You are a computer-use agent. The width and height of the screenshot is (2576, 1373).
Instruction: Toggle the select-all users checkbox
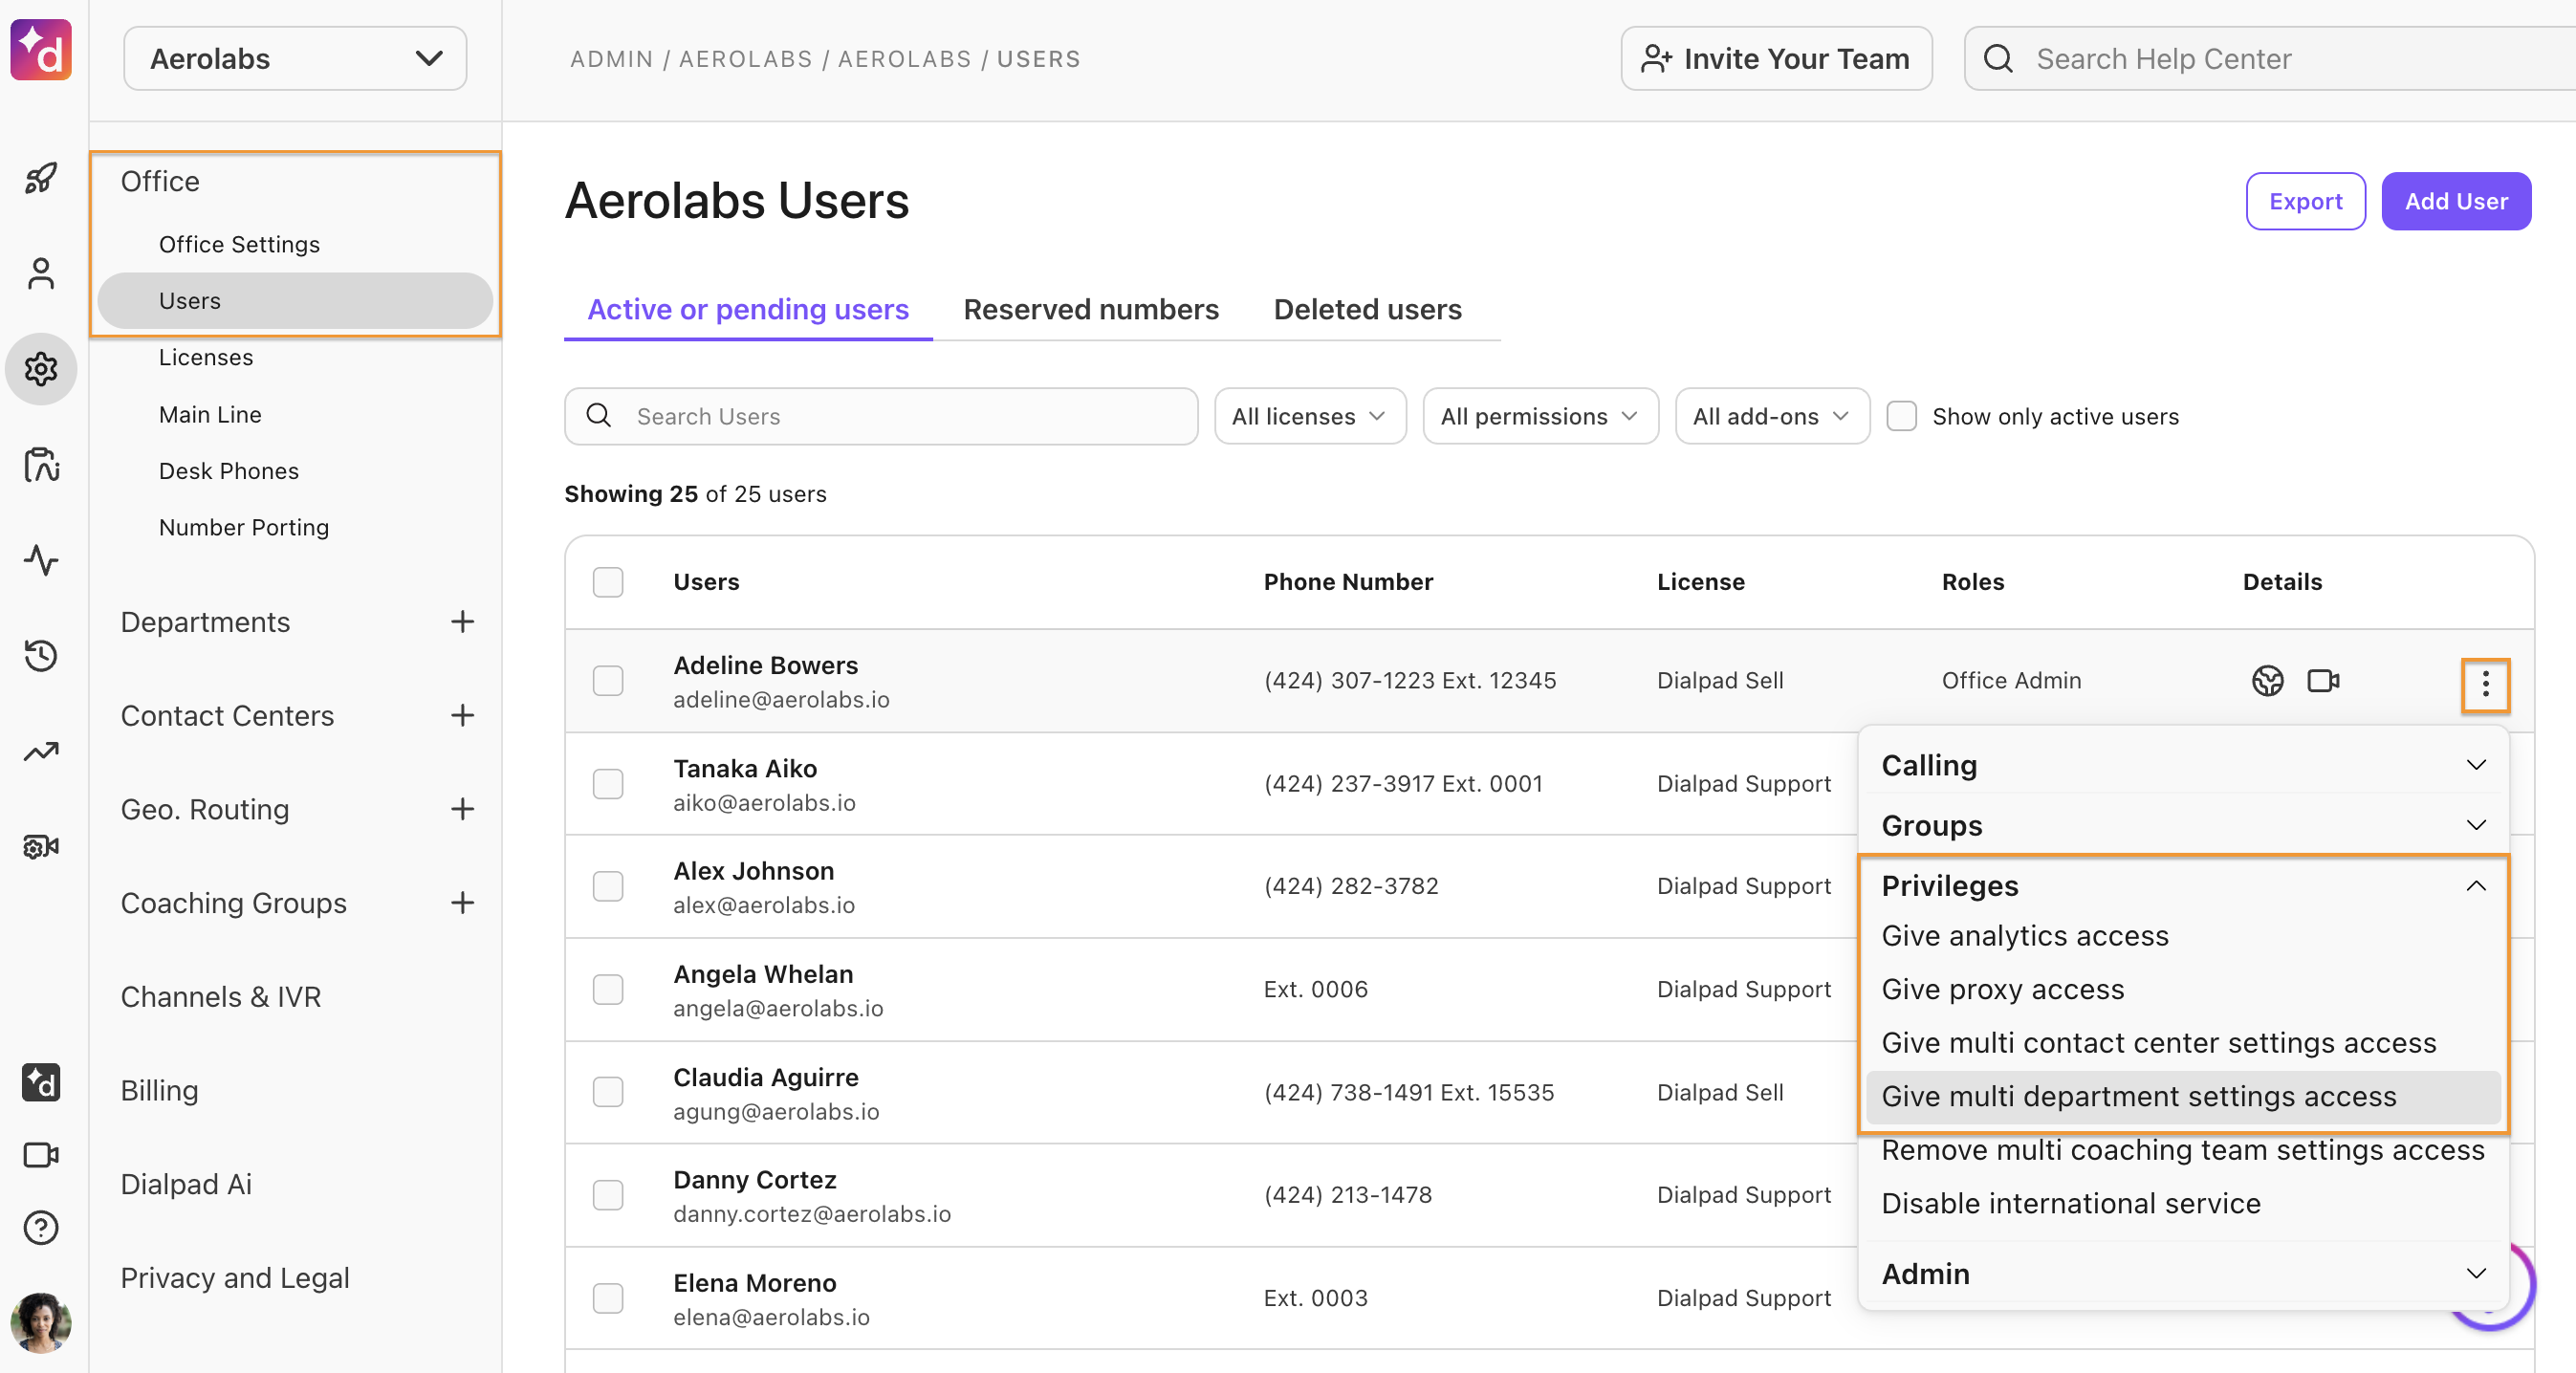[x=608, y=582]
